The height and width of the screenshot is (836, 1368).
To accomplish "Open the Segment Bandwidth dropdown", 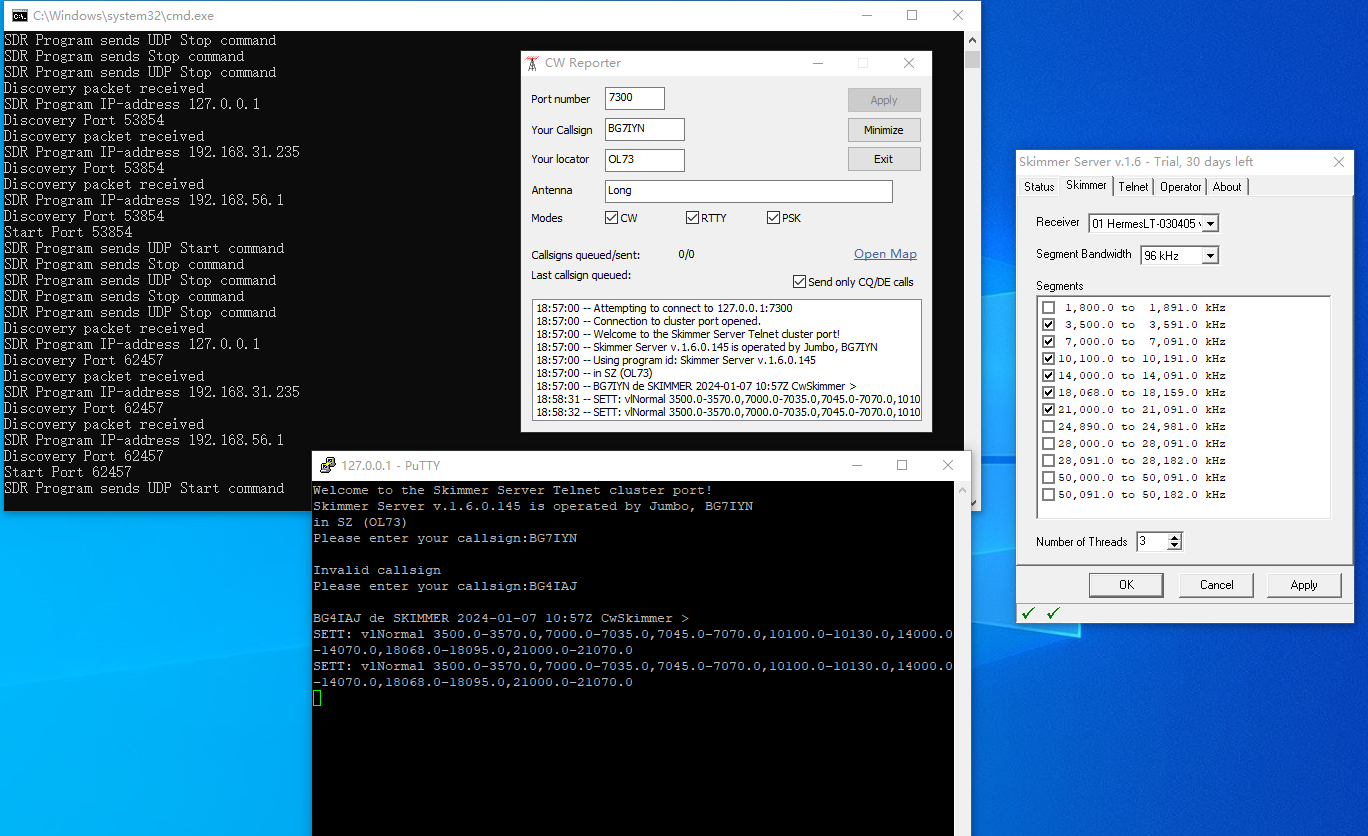I will coord(1210,256).
